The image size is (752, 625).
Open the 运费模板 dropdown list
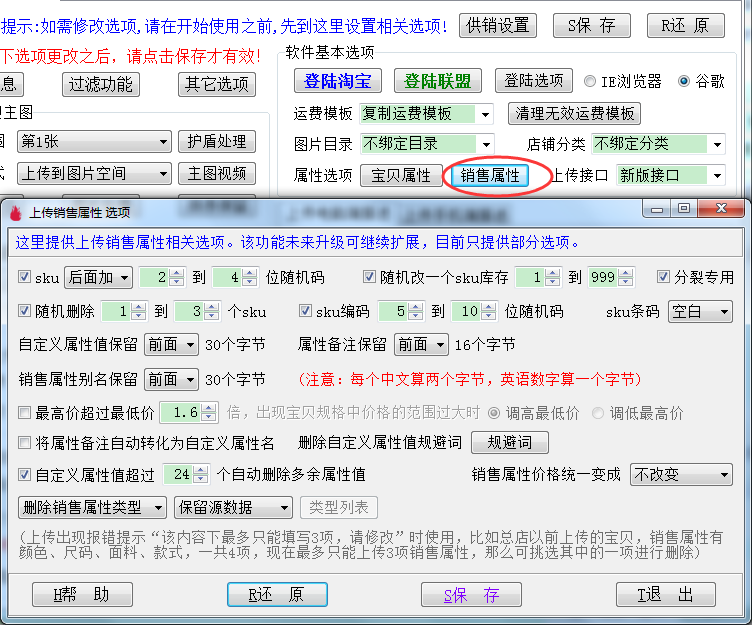pyautogui.click(x=484, y=114)
